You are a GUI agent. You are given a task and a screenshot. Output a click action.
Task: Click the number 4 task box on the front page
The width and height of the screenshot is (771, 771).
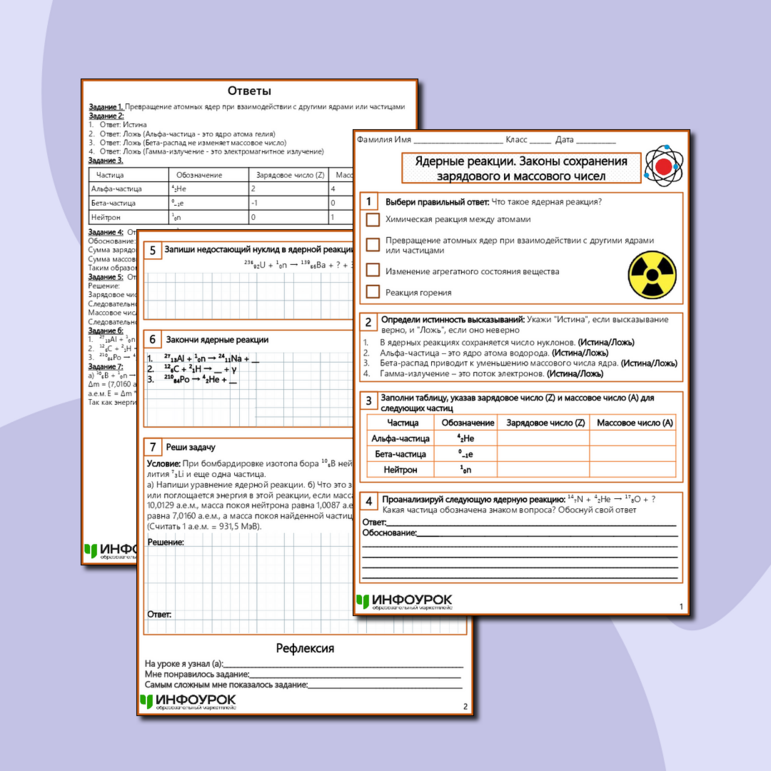pos(369,500)
